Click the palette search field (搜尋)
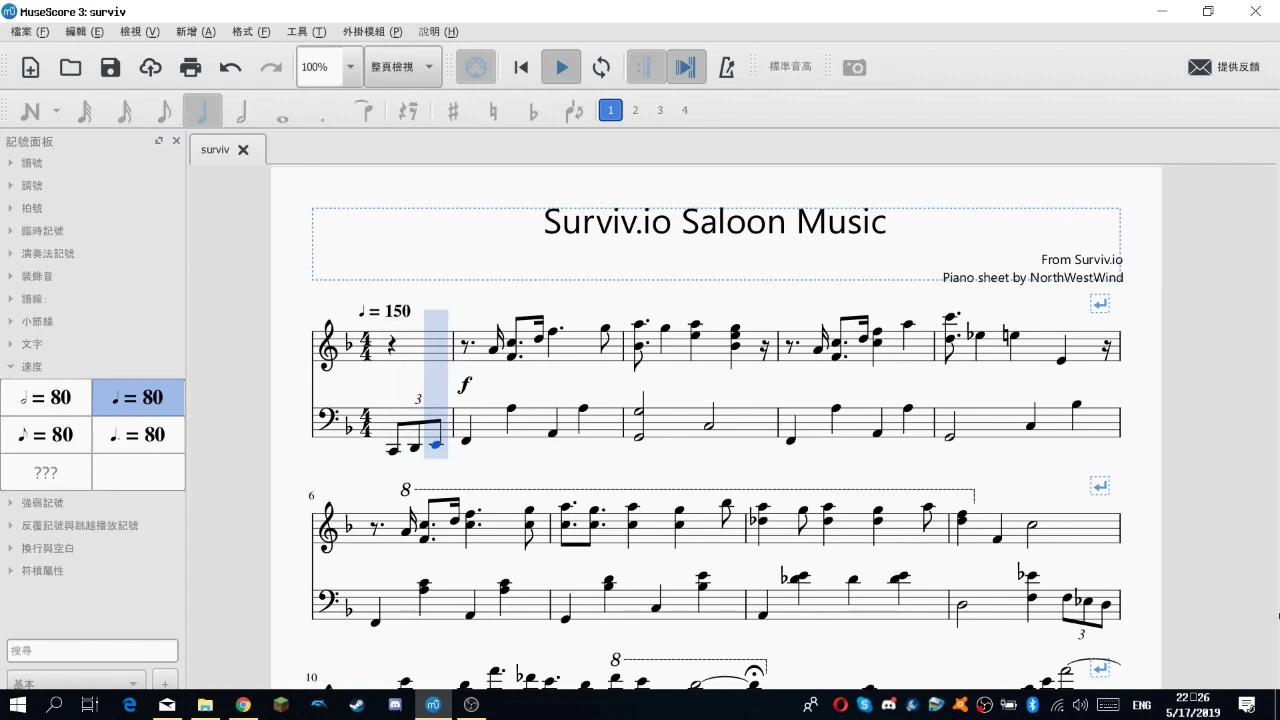Screen dimensions: 1280x720 click(x=92, y=651)
